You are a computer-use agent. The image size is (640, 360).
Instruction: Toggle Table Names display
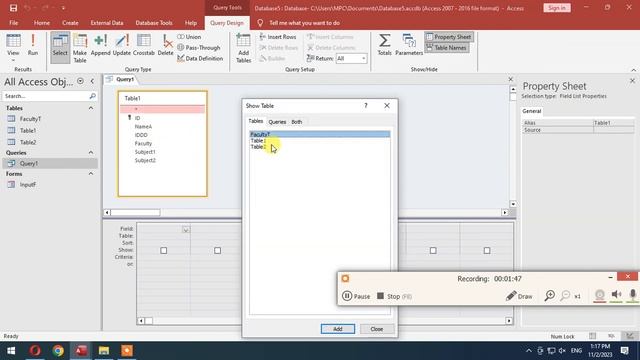447,48
